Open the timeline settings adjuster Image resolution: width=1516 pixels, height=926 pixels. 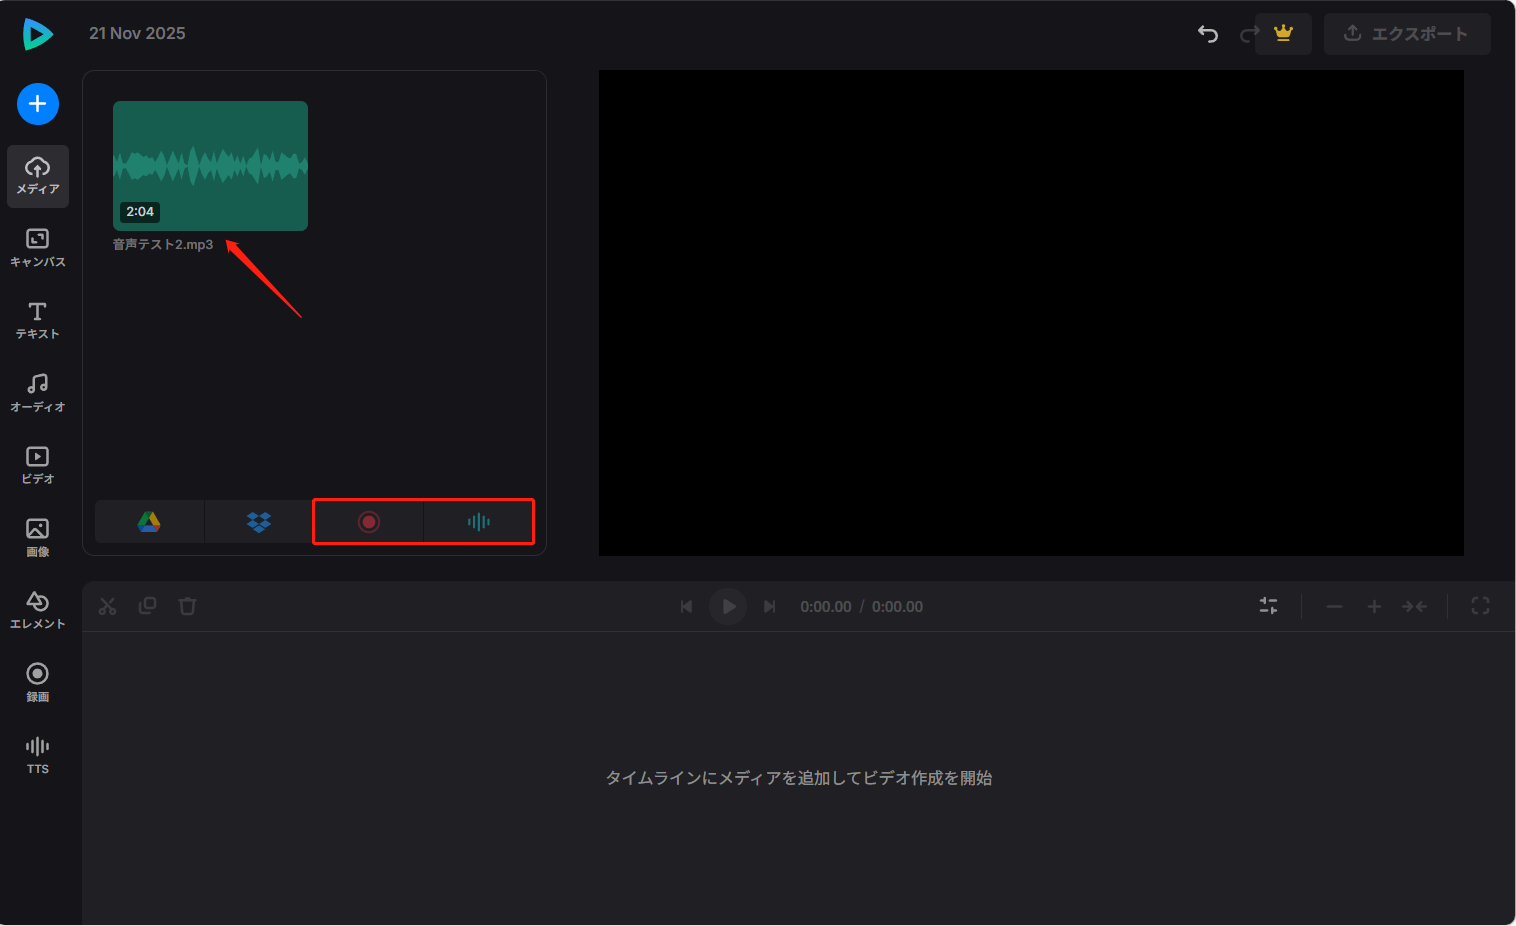click(x=1268, y=606)
